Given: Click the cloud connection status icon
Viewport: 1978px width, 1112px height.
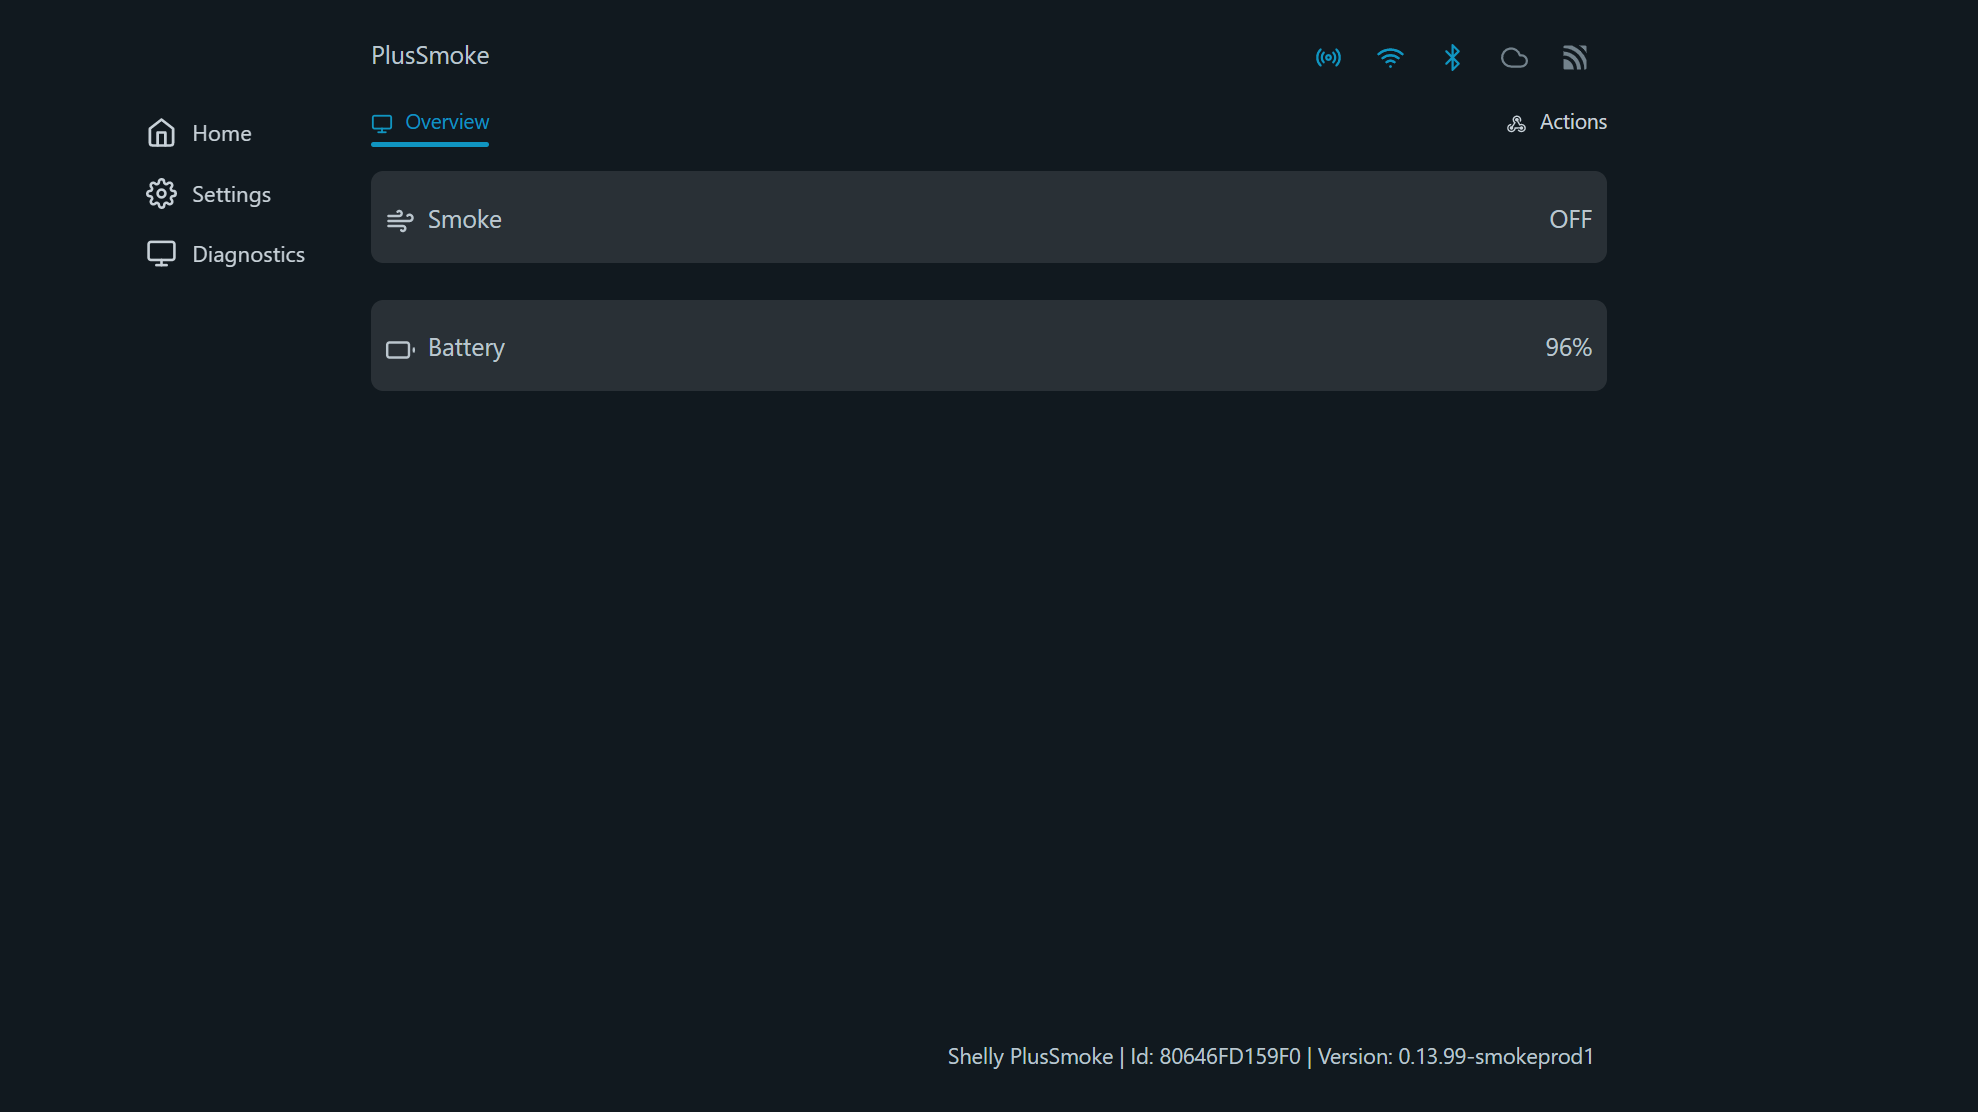Looking at the screenshot, I should (1514, 57).
